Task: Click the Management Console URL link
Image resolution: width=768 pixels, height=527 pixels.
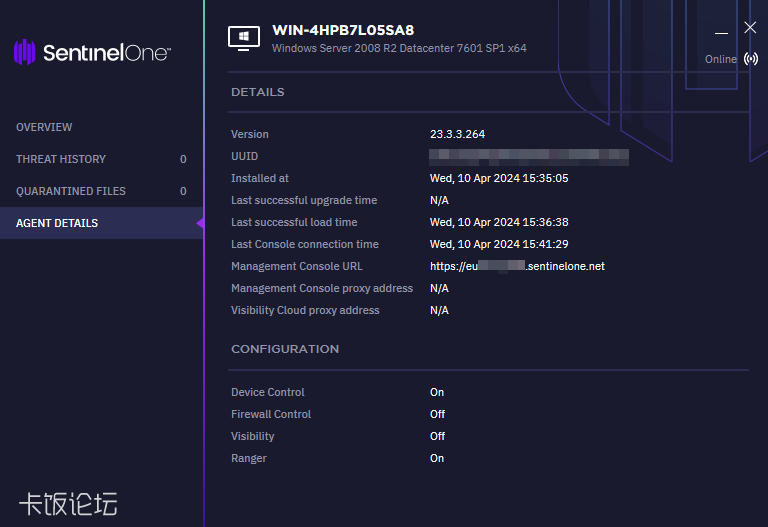Action: (x=517, y=266)
